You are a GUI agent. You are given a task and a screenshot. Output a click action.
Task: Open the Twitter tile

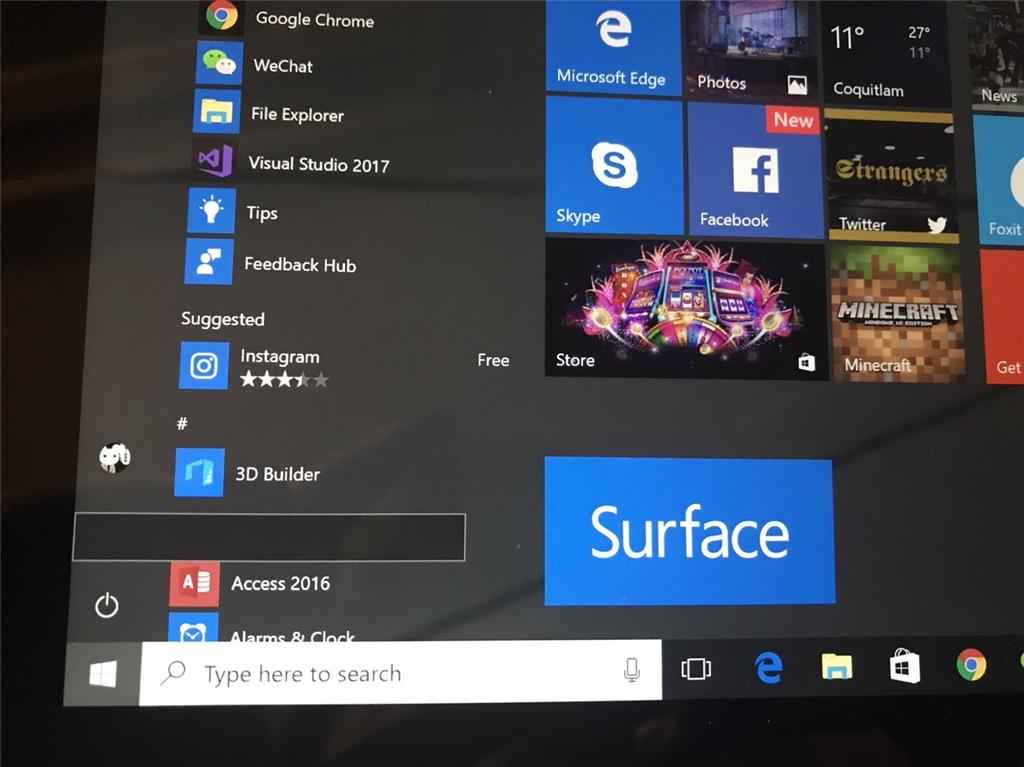click(x=891, y=175)
